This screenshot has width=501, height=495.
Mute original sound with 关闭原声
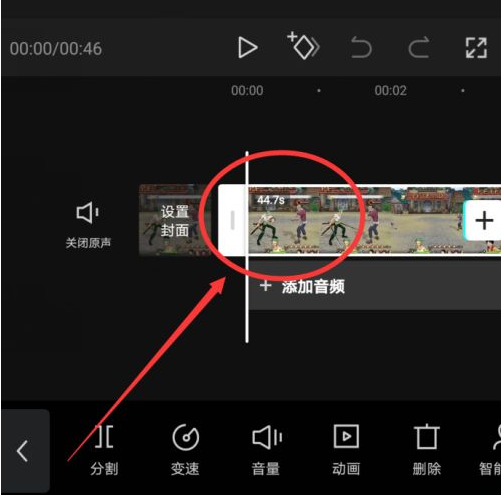(x=88, y=225)
